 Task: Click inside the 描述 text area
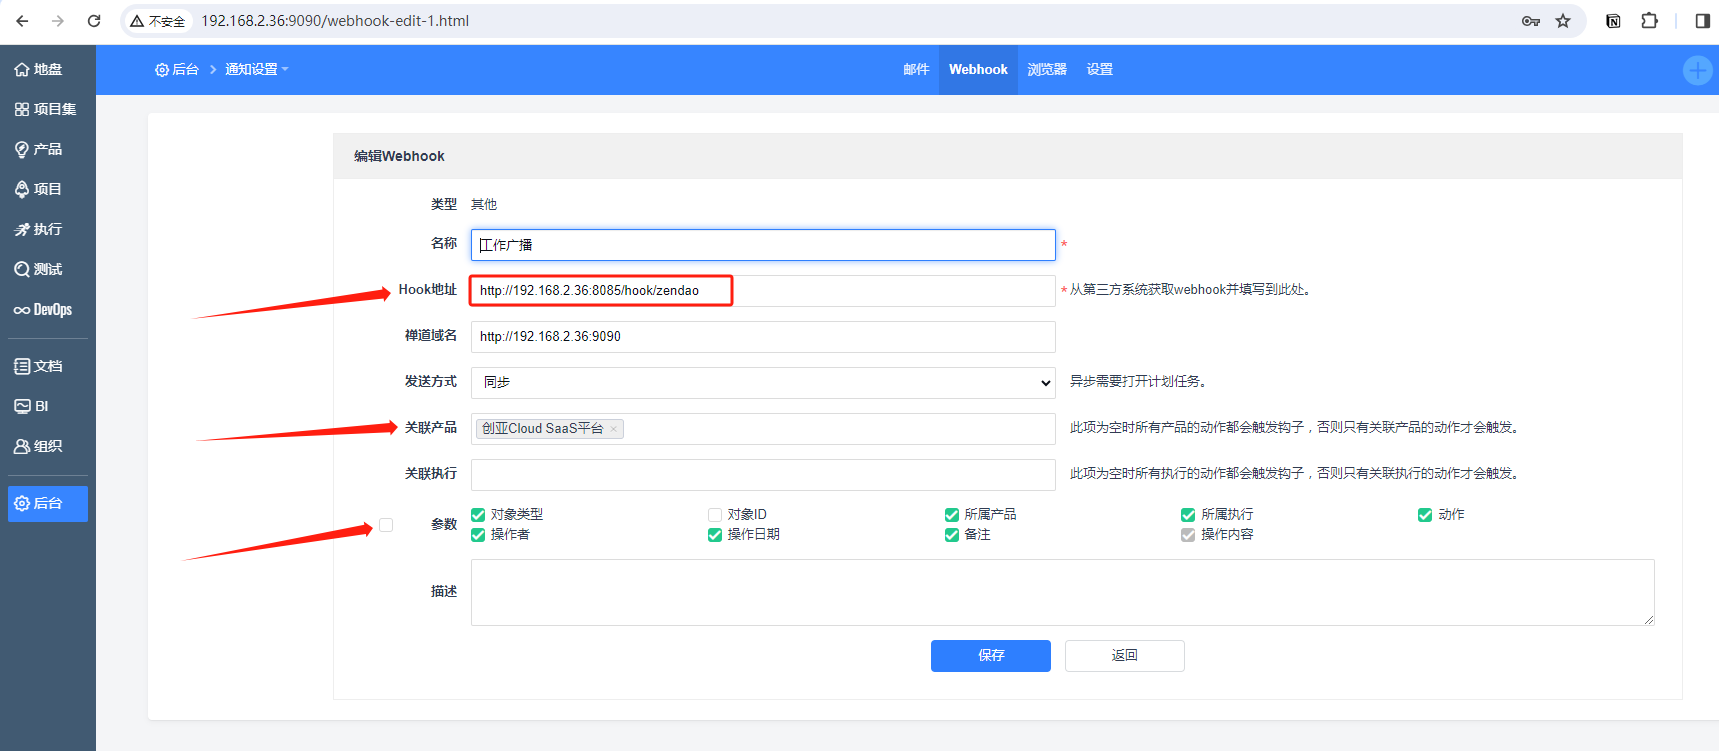coord(1060,592)
